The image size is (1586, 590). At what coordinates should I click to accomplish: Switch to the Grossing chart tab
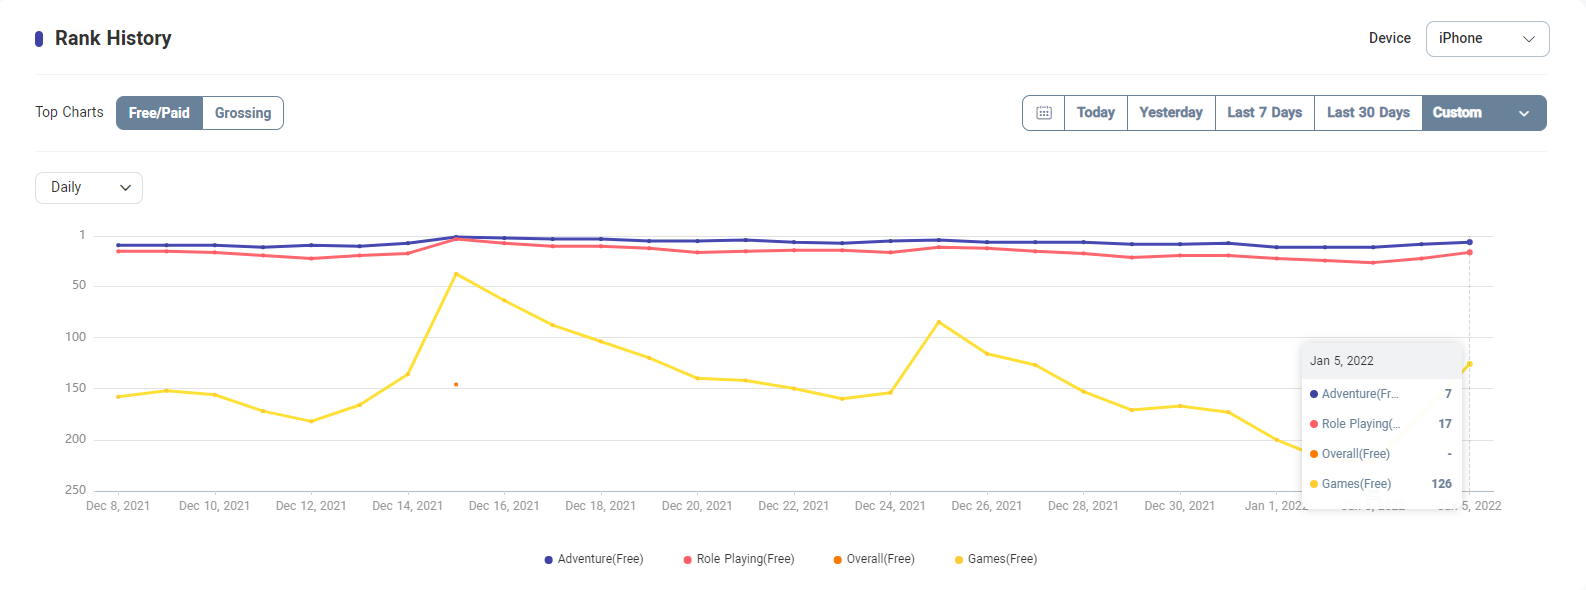click(x=243, y=113)
